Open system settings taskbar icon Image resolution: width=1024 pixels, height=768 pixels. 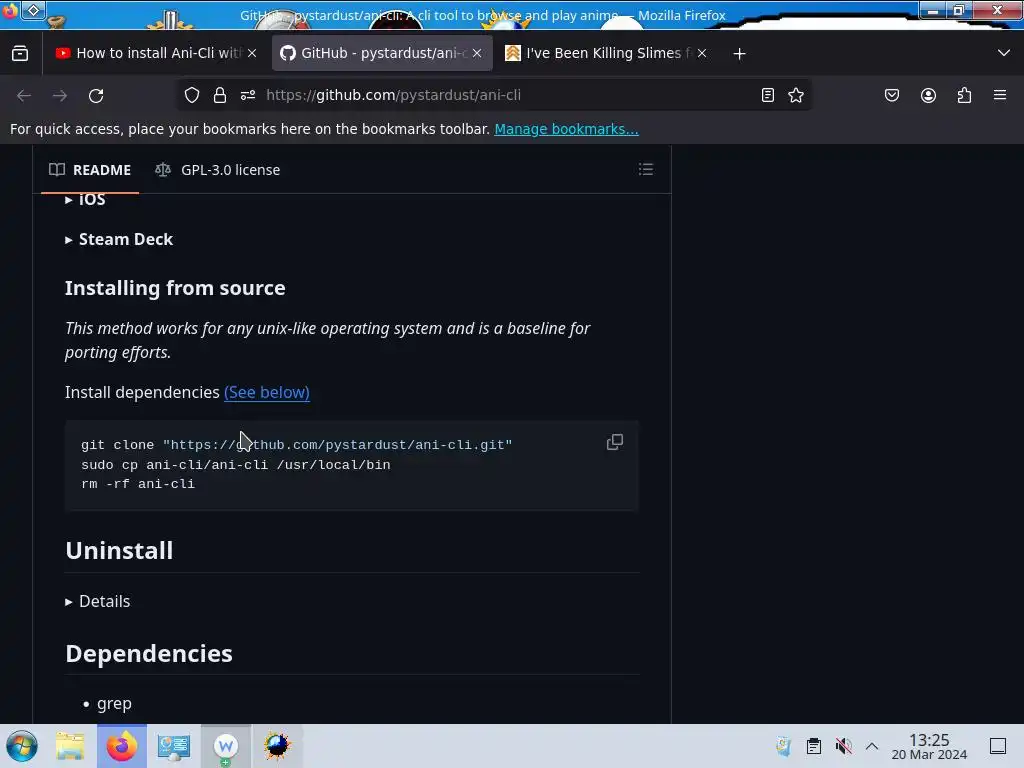(174, 746)
